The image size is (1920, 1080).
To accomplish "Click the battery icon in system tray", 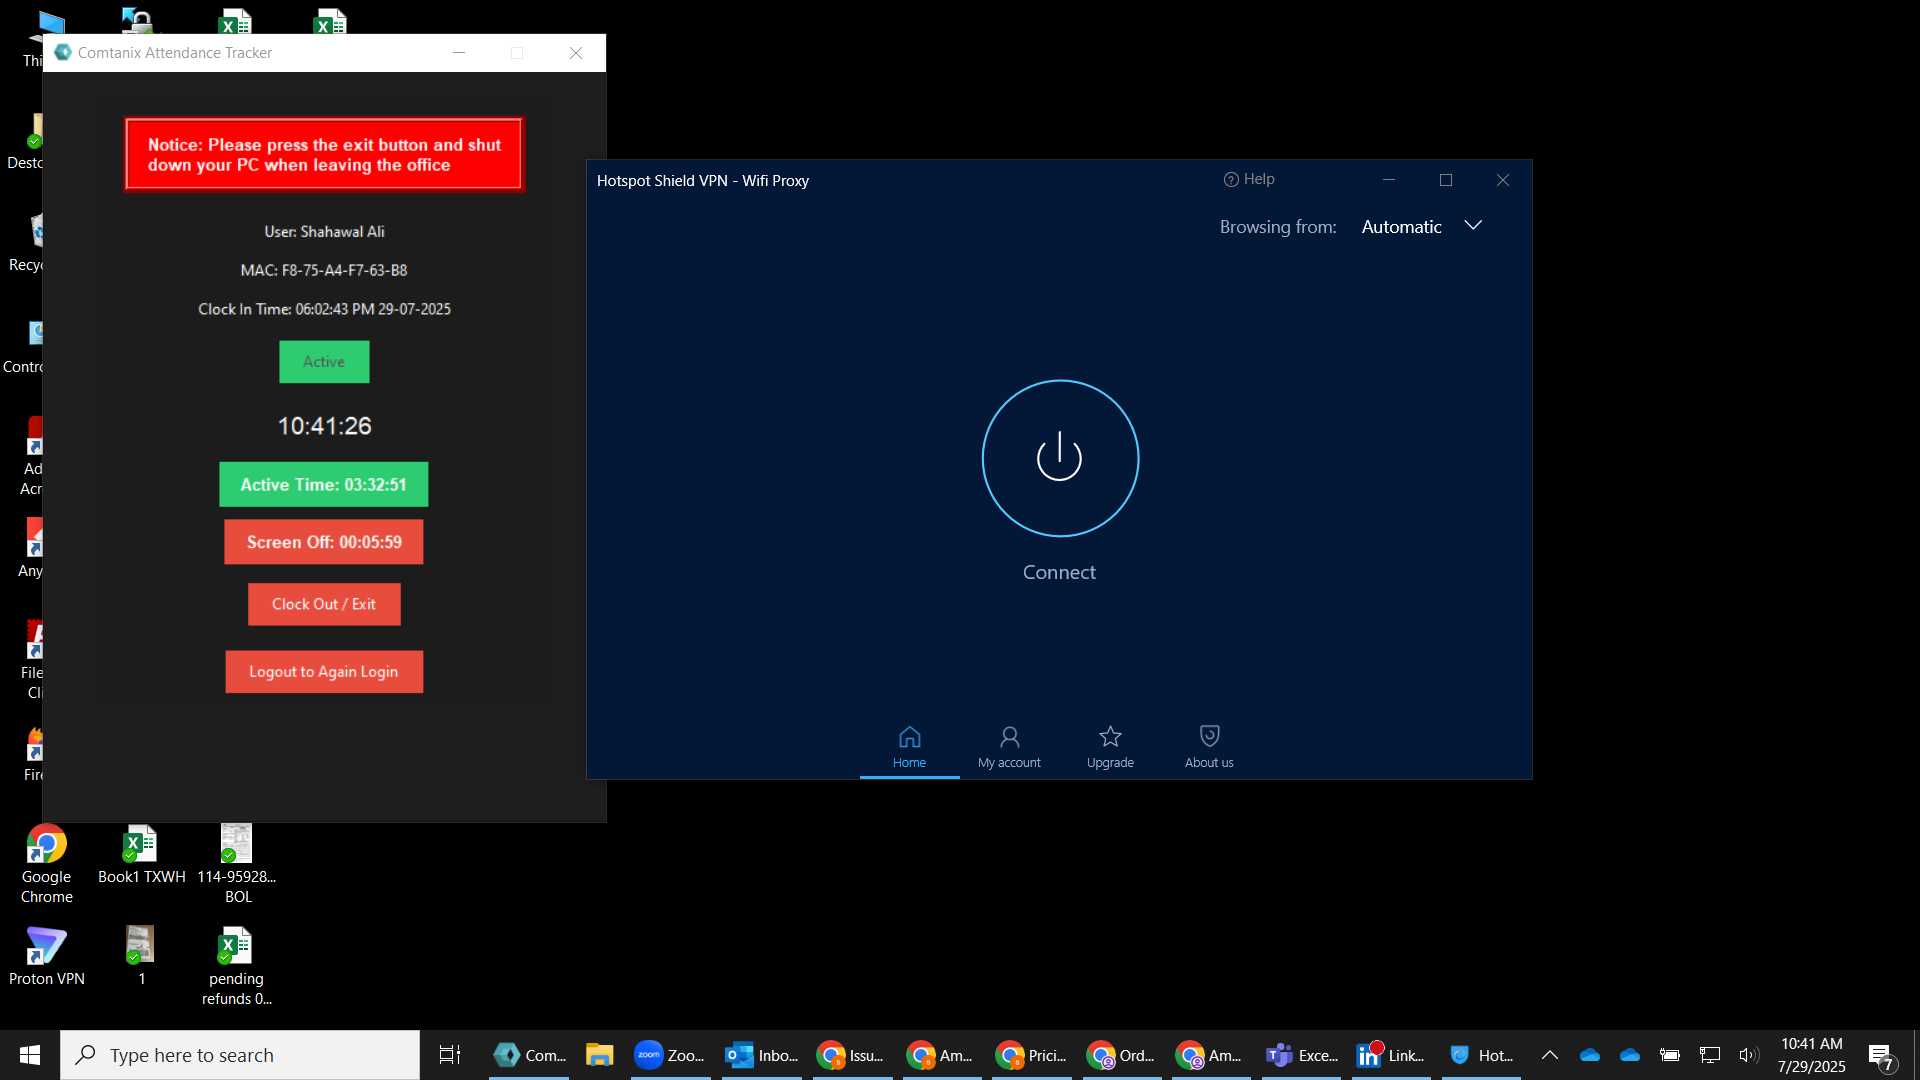I will click(1670, 1055).
